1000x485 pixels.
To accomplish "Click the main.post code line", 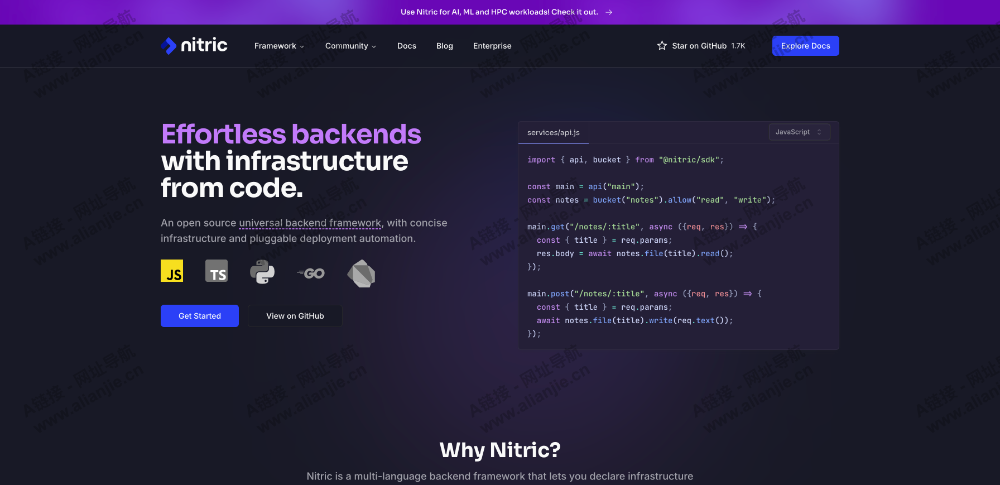I will click(x=644, y=294).
